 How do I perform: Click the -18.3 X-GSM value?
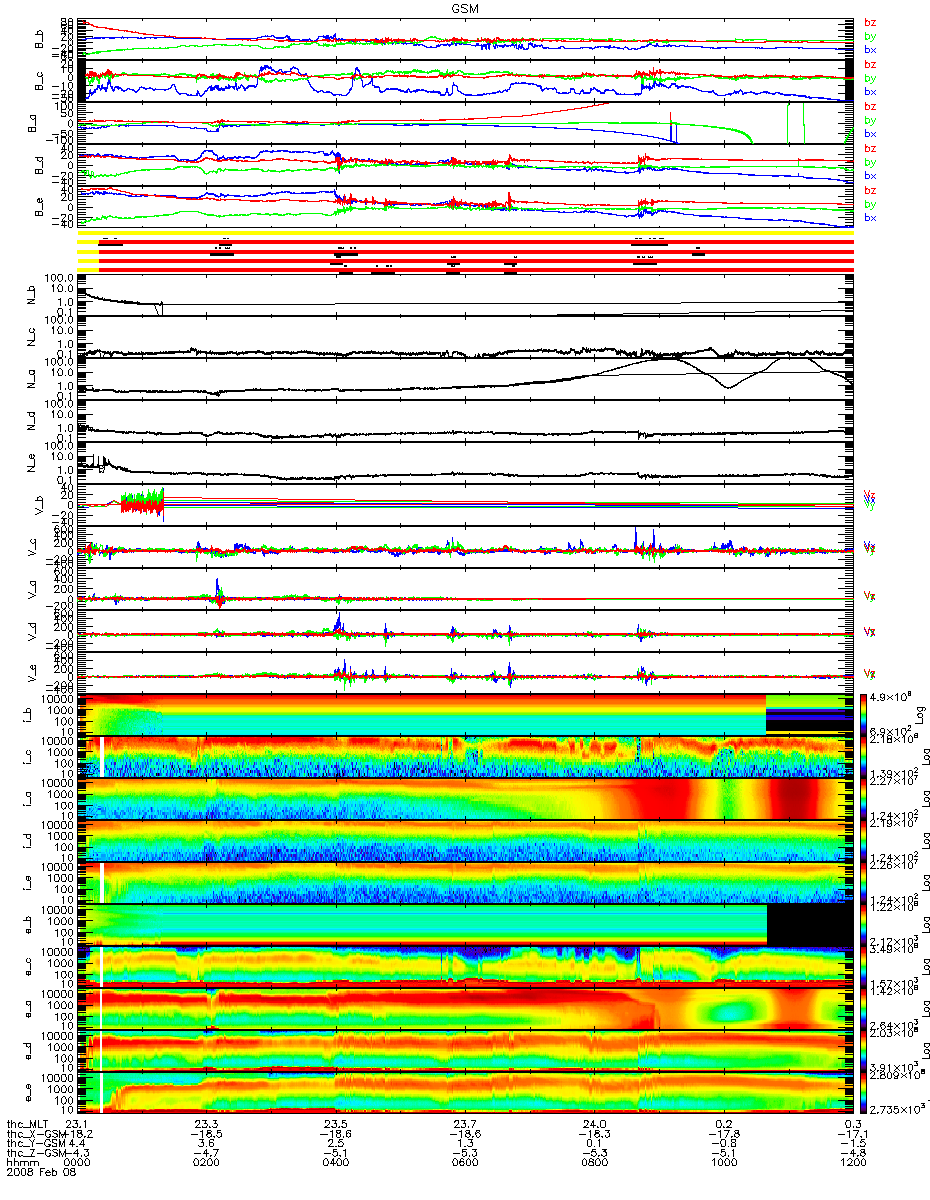595,1136
